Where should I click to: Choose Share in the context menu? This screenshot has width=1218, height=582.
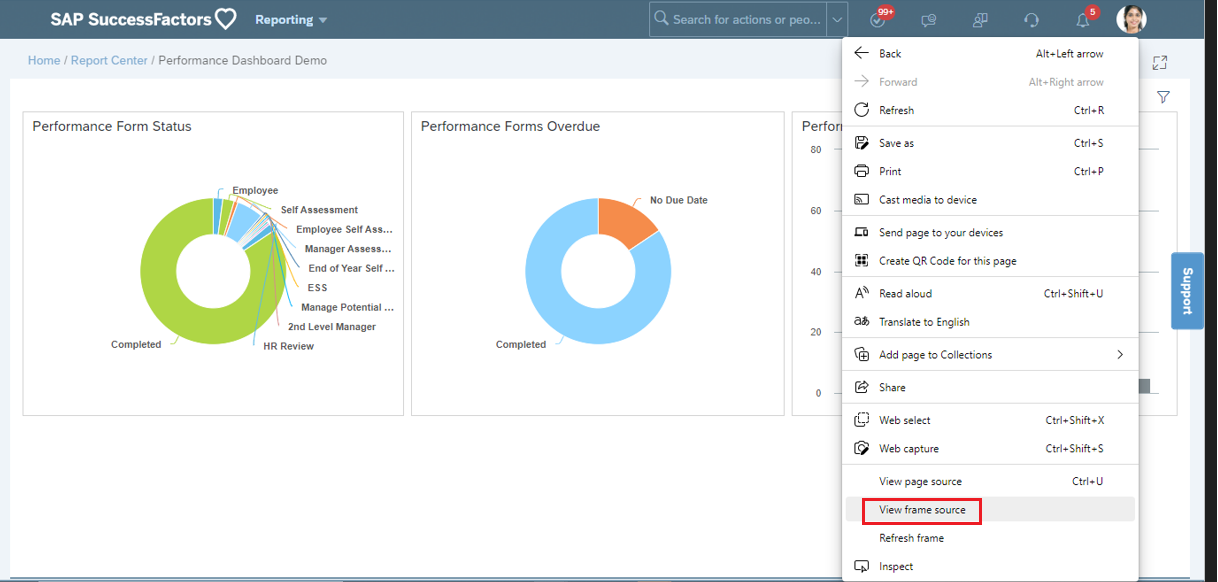(x=991, y=387)
